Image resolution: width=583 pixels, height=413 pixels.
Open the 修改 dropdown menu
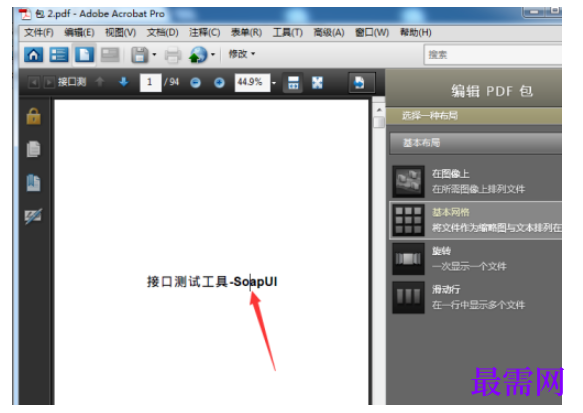[242, 54]
